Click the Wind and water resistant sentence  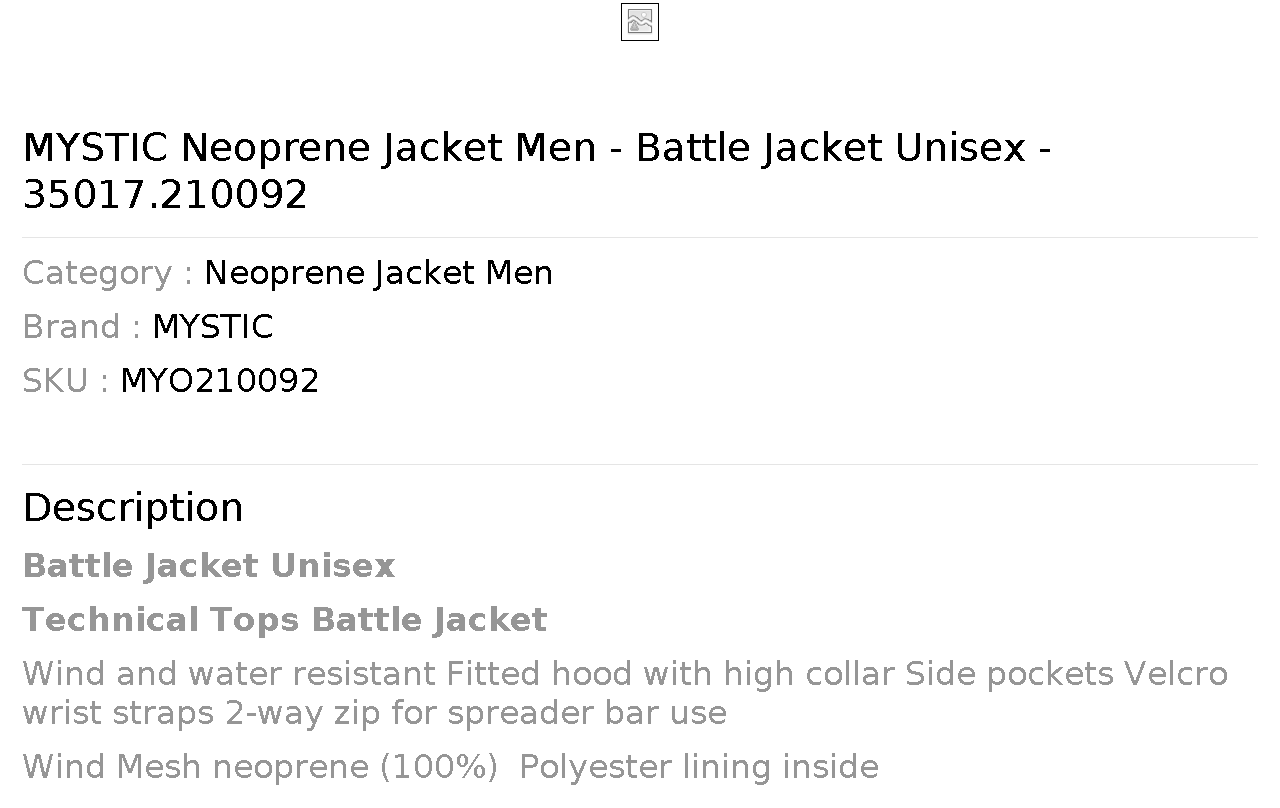click(x=229, y=674)
